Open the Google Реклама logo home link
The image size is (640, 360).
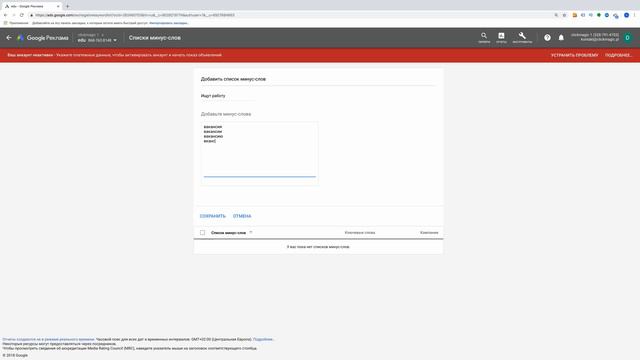coord(43,38)
